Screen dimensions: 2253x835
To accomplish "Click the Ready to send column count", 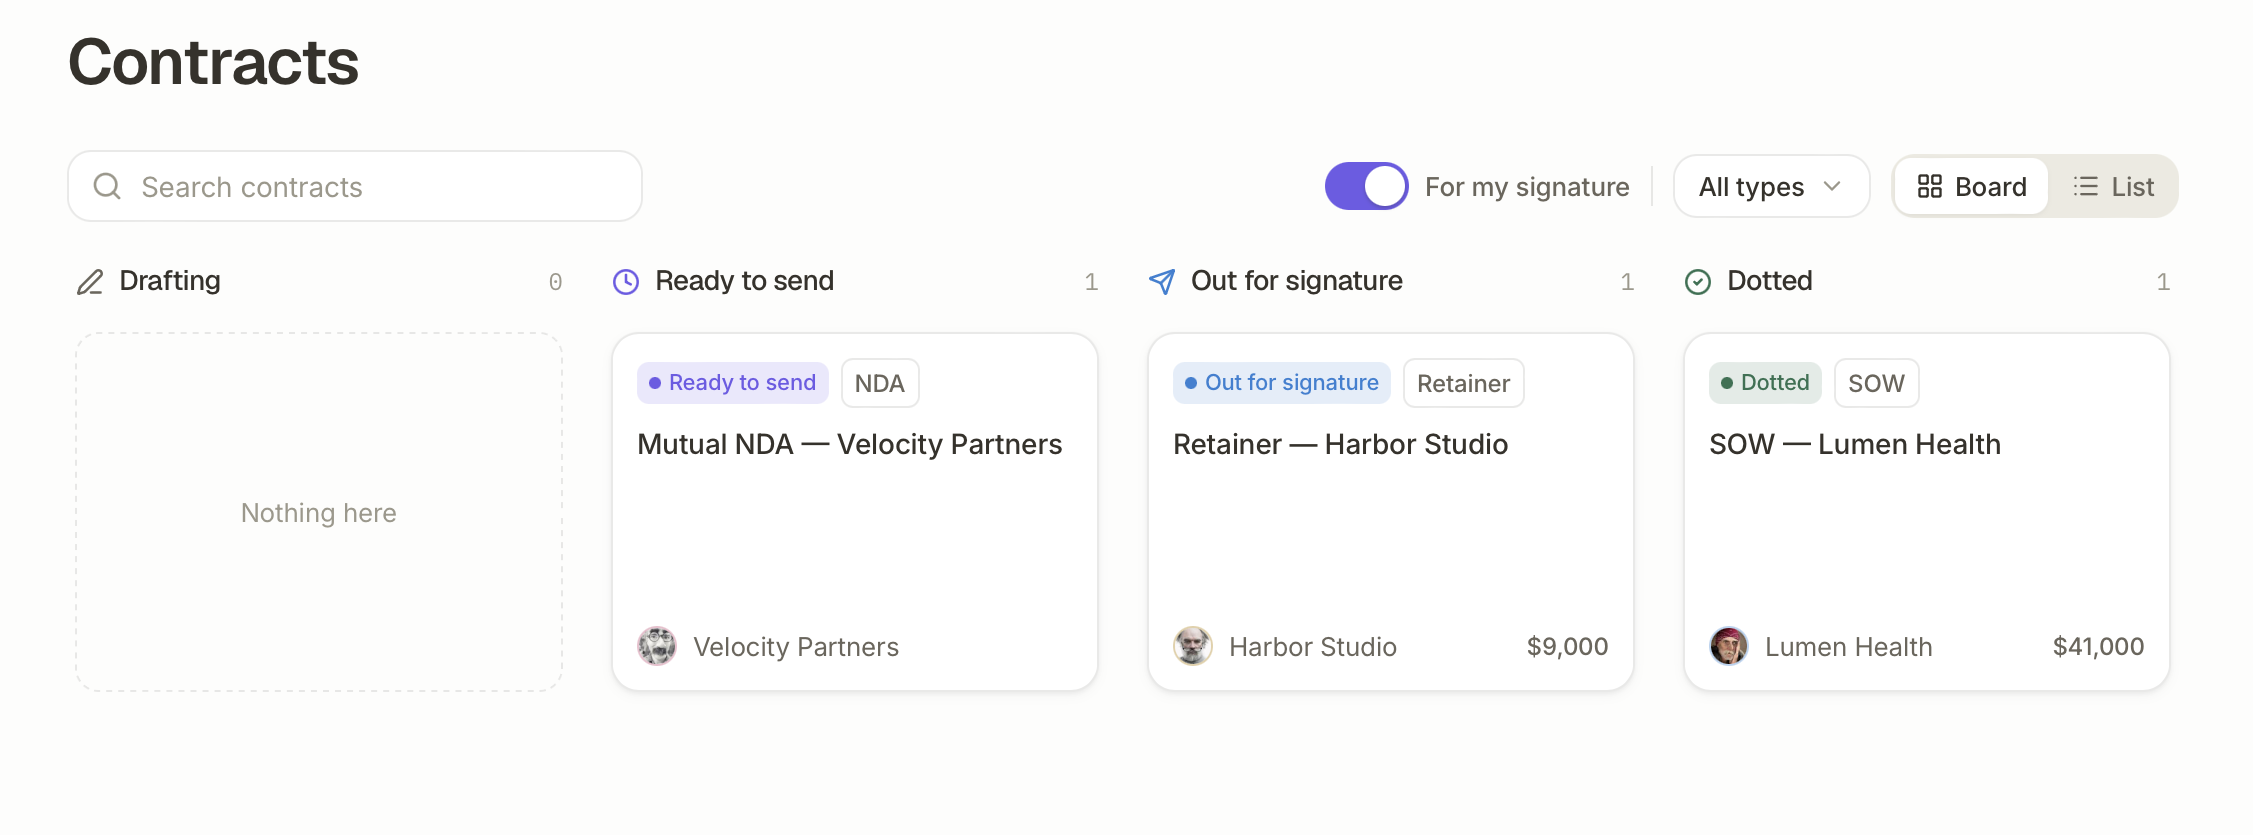I will (1091, 282).
